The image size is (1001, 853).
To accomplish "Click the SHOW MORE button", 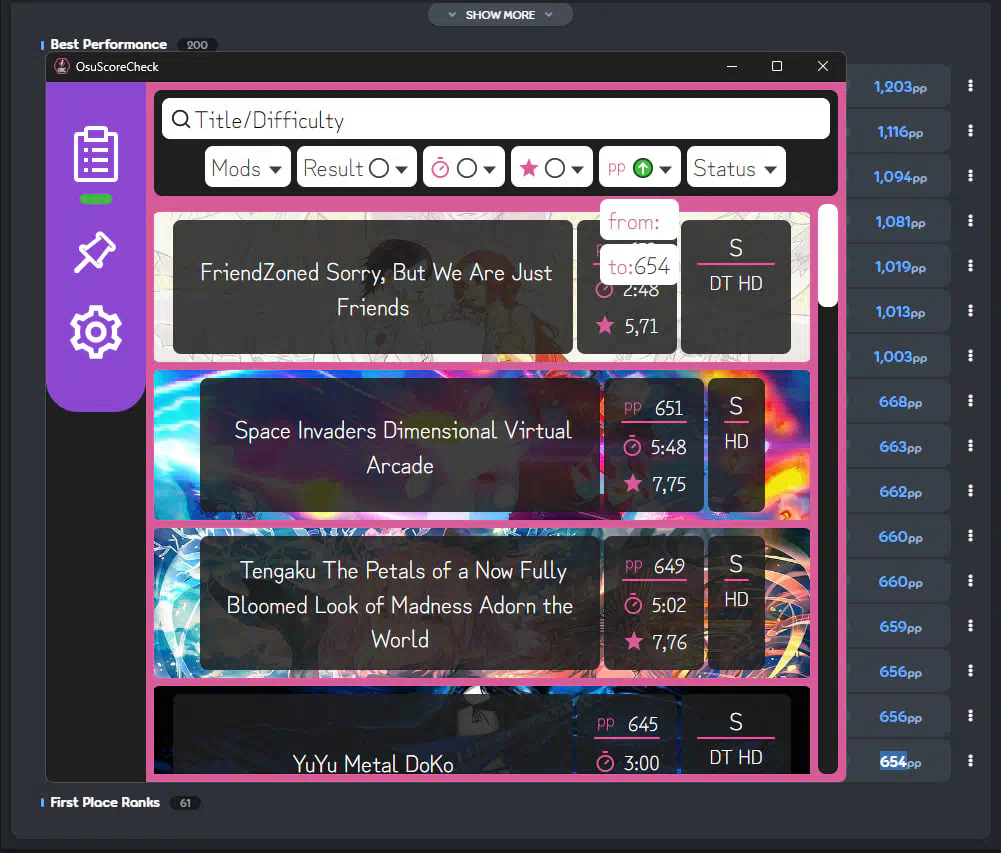I will [x=500, y=15].
